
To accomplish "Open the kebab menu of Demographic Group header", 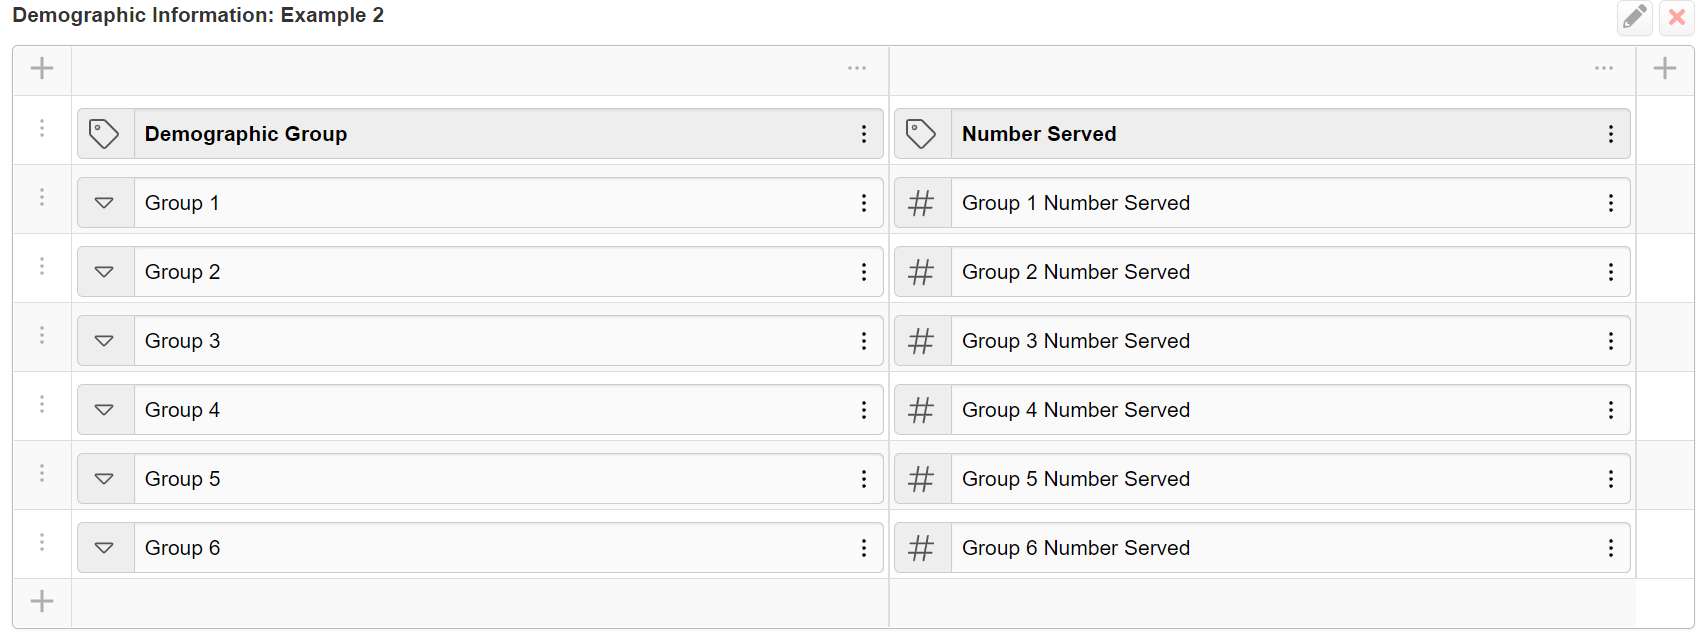I will pos(864,134).
